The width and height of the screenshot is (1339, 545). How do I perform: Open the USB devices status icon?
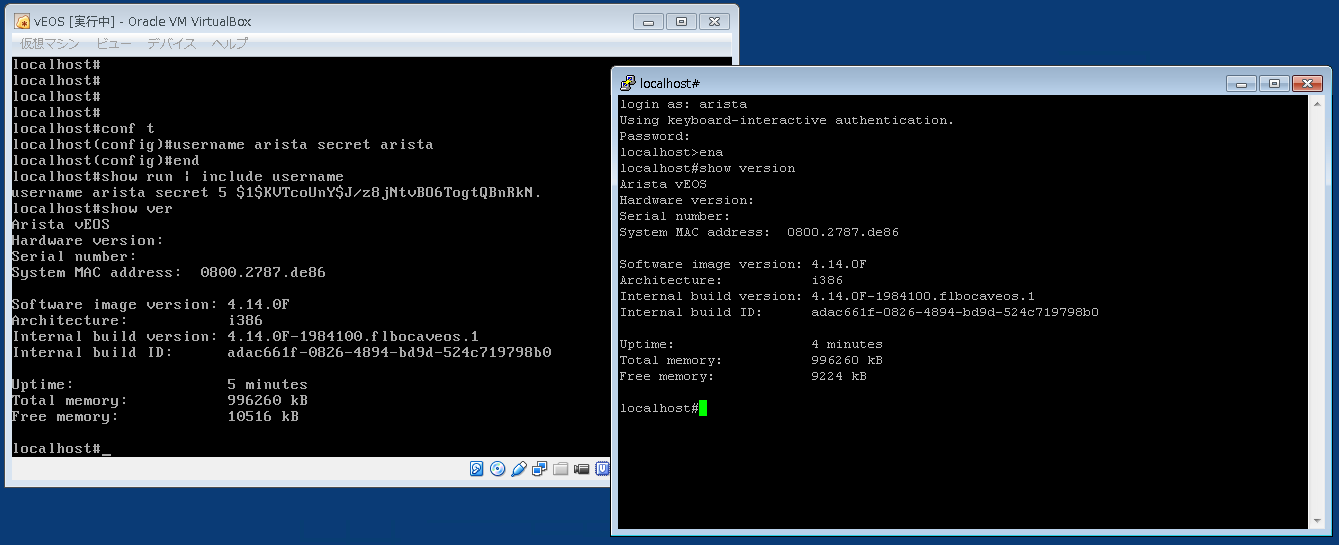(518, 468)
